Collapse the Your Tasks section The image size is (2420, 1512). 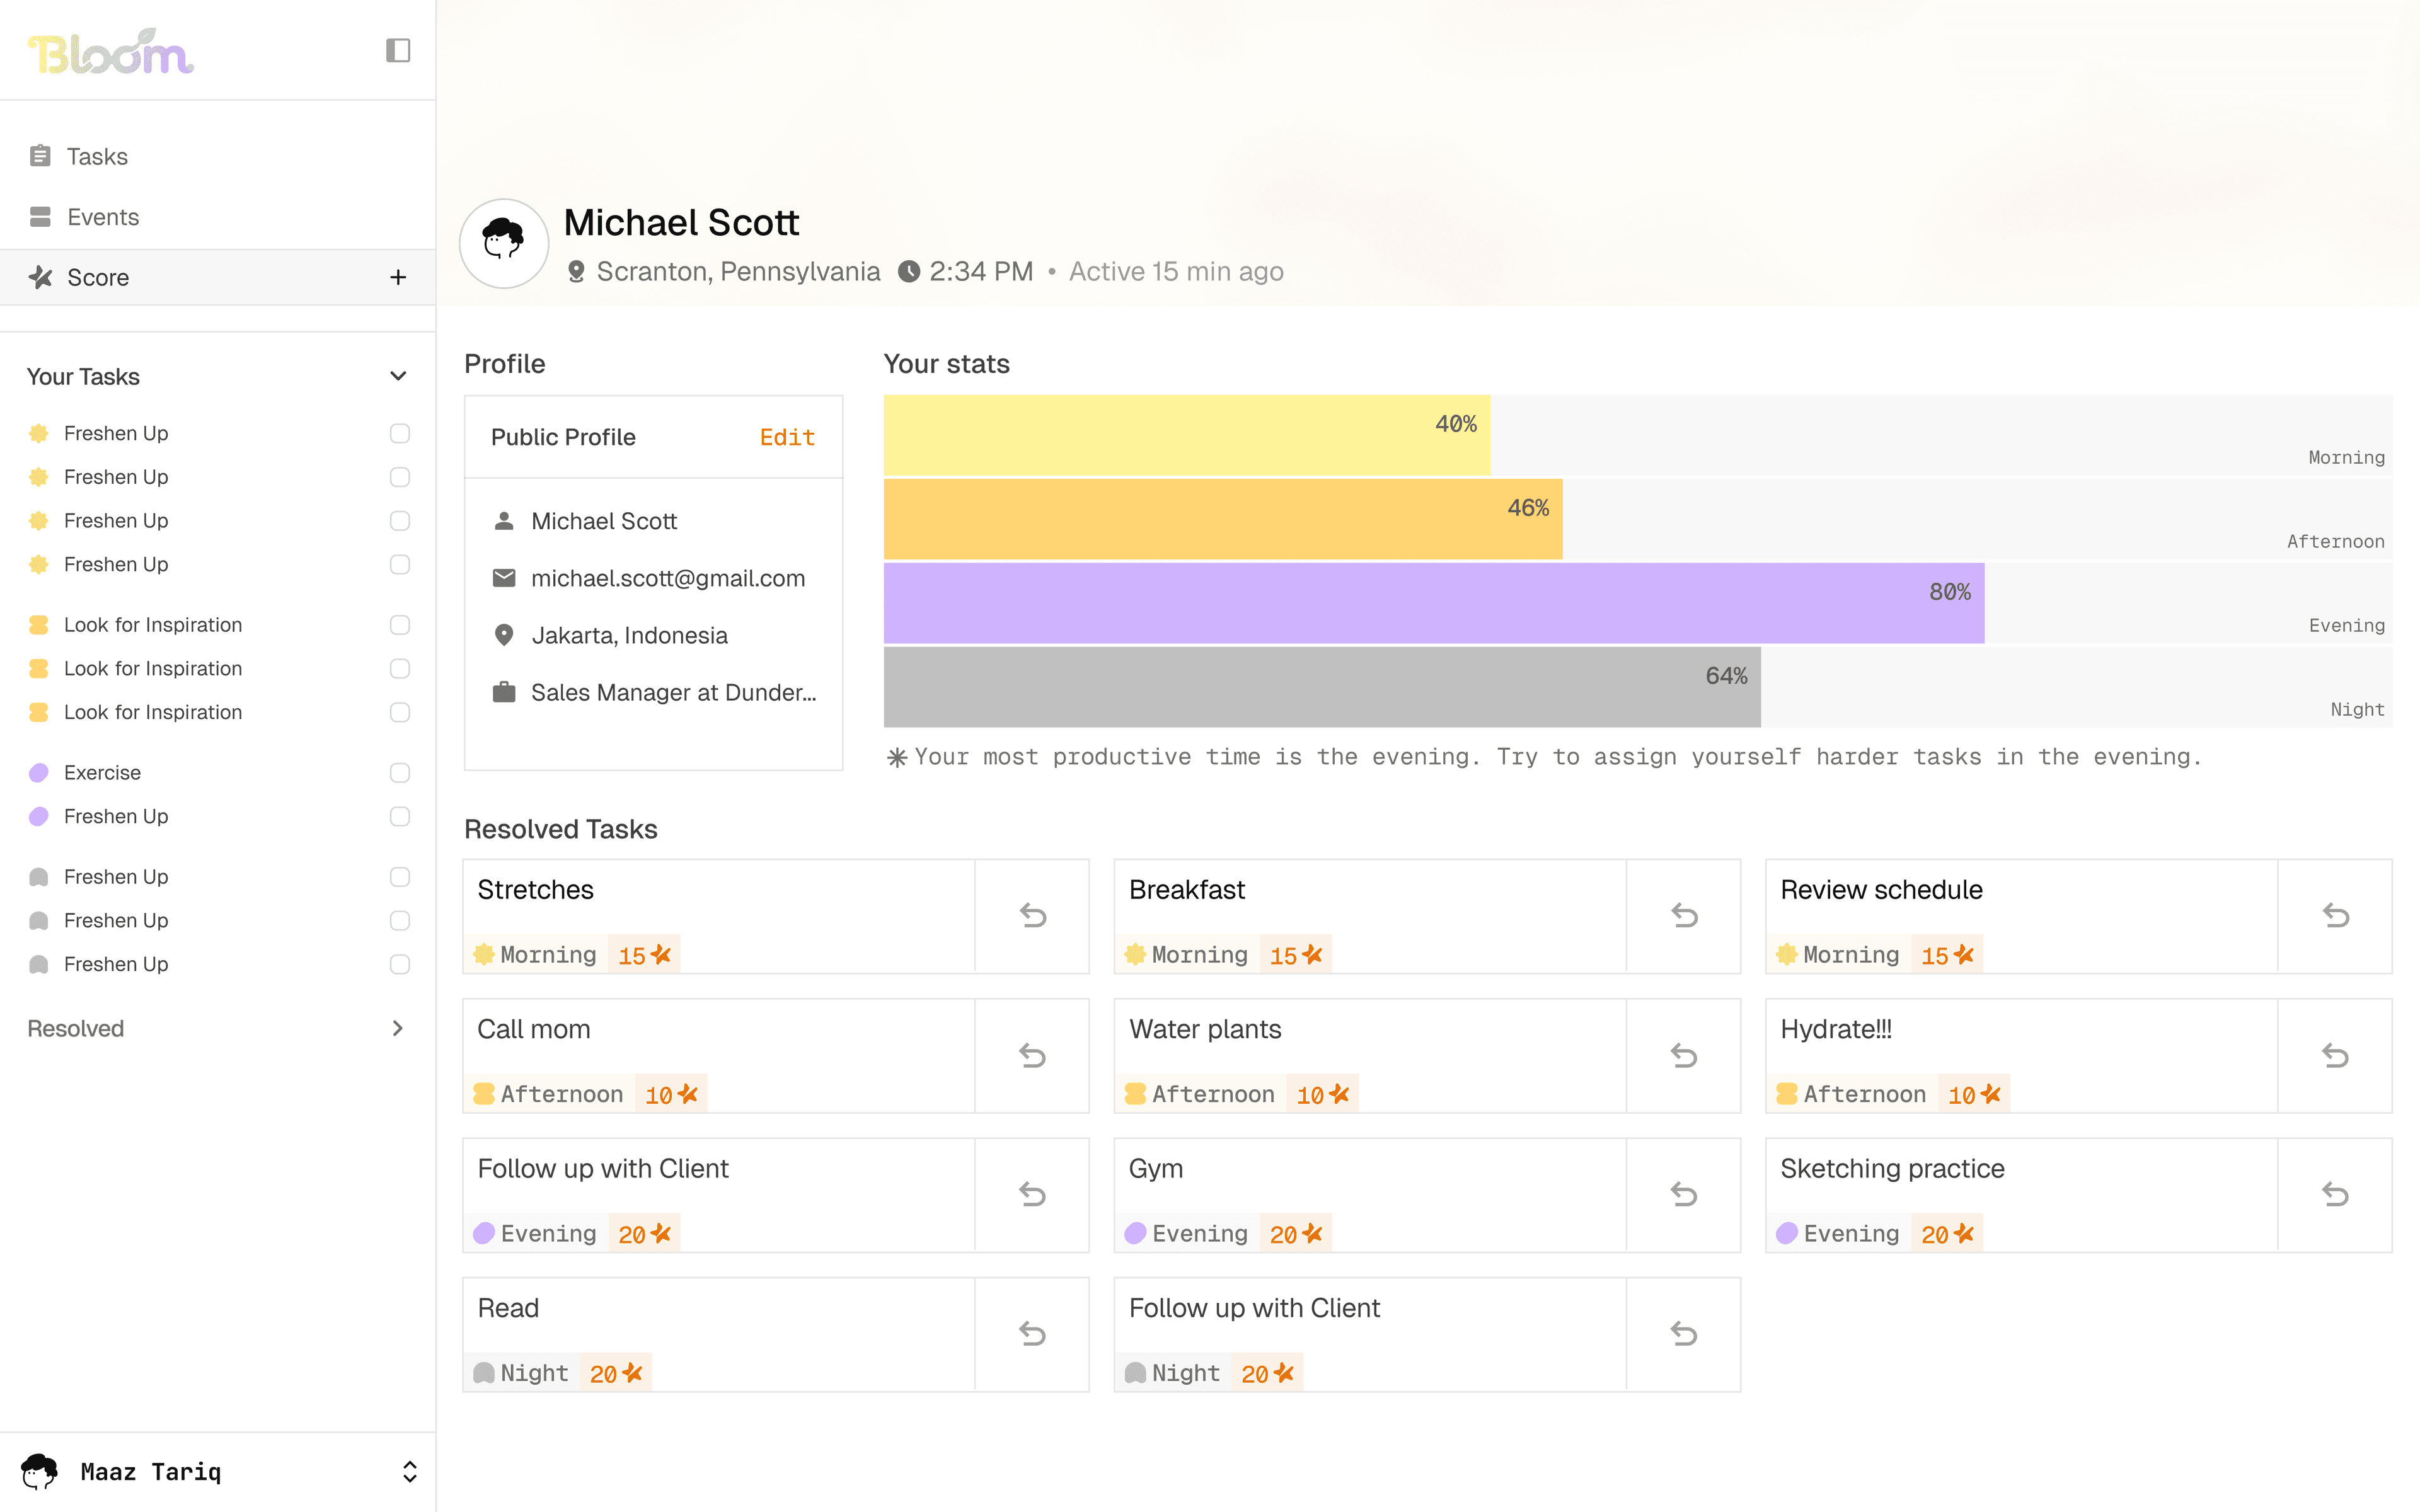point(398,376)
